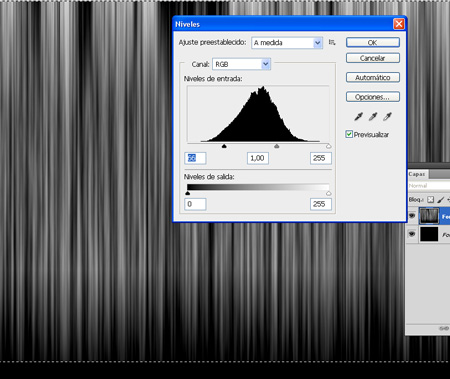Uncheck the Previsualizar checkbox
This screenshot has height=379, width=450.
point(349,134)
